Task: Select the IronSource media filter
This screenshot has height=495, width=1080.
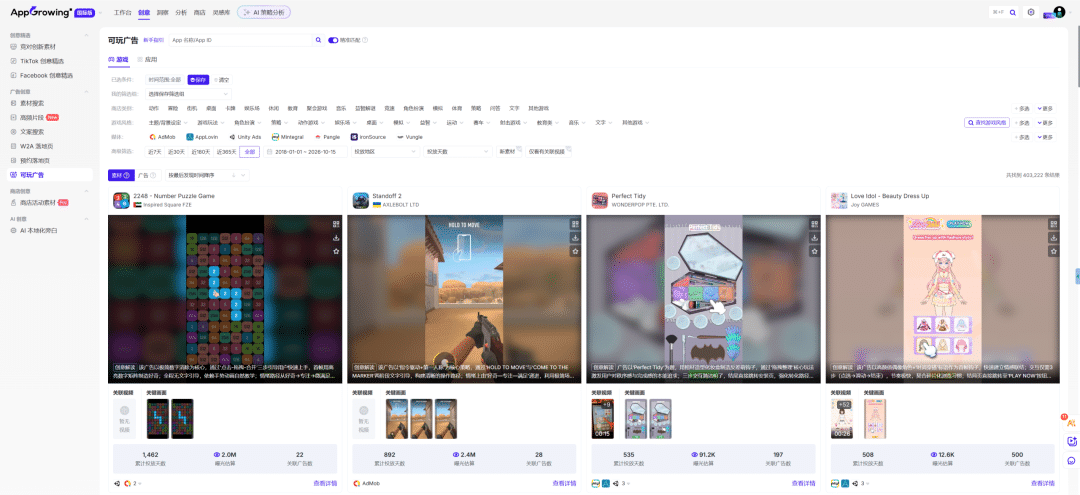Action: click(368, 137)
